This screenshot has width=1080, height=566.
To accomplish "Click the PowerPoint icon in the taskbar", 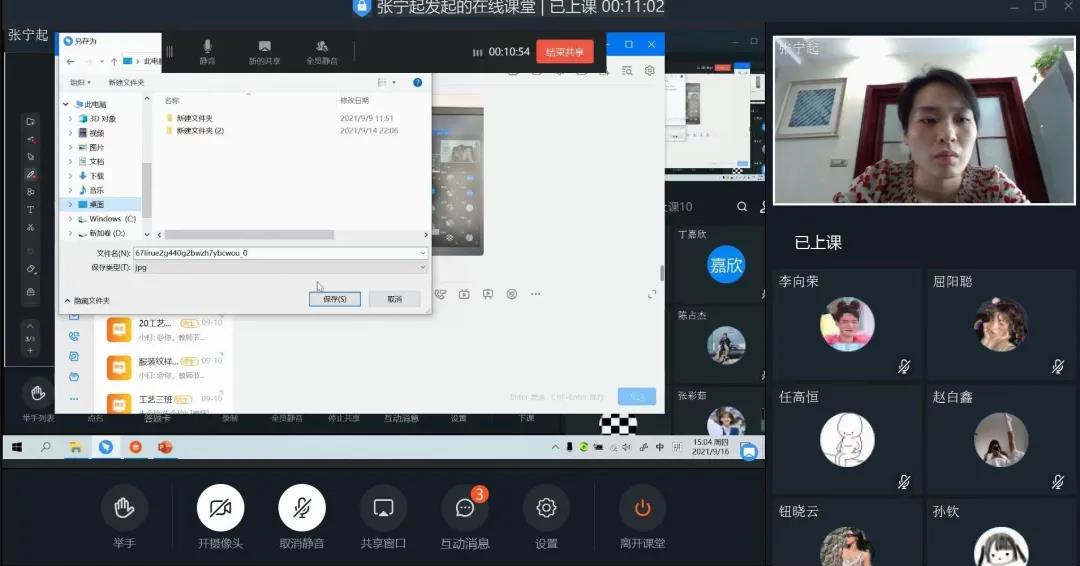I will [x=165, y=447].
